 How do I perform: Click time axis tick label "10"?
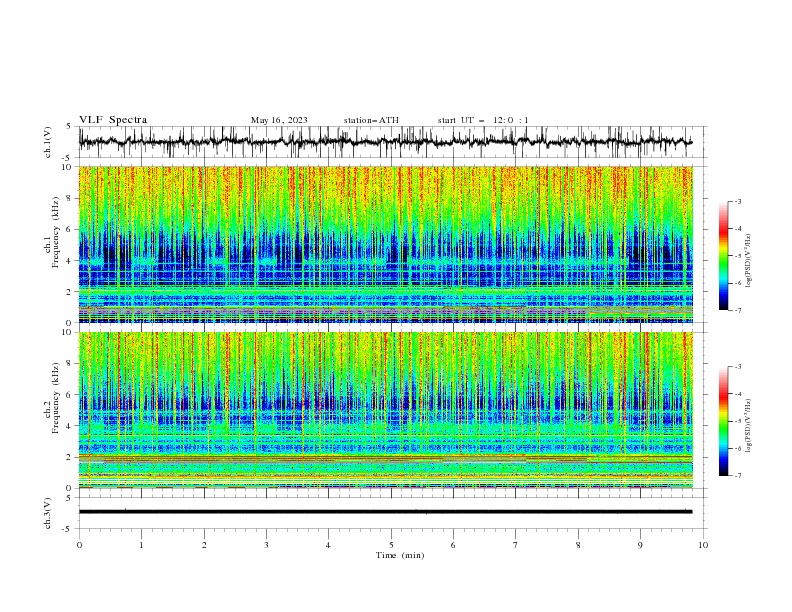tap(703, 545)
